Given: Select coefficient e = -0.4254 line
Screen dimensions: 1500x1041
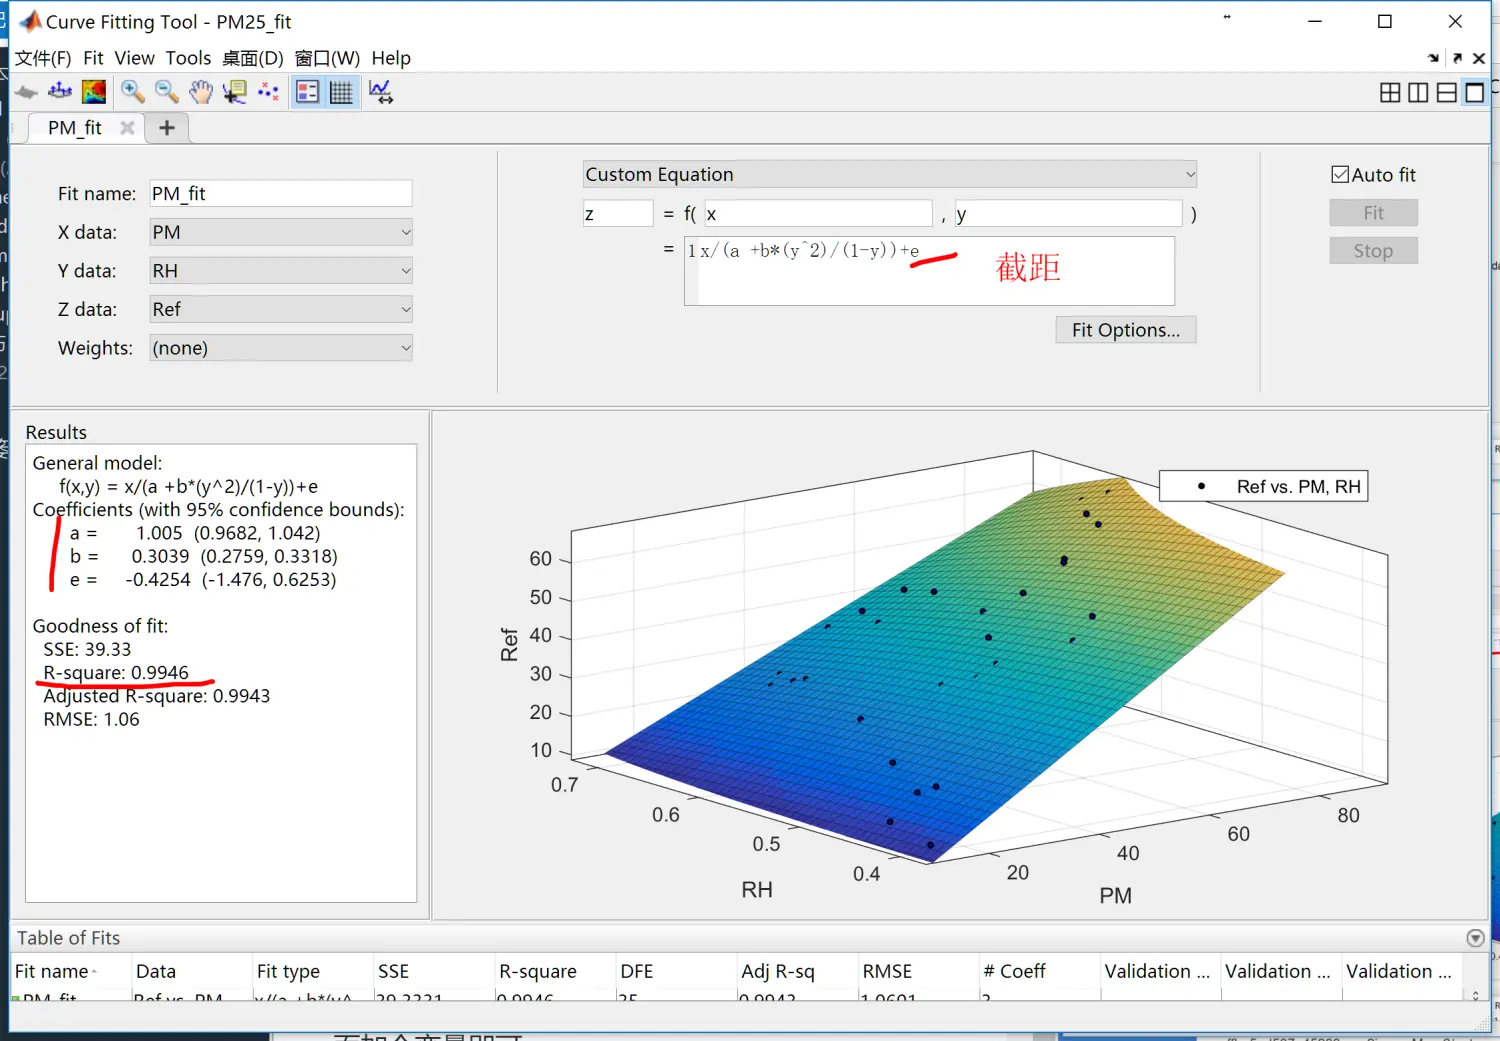Looking at the screenshot, I should coord(203,580).
